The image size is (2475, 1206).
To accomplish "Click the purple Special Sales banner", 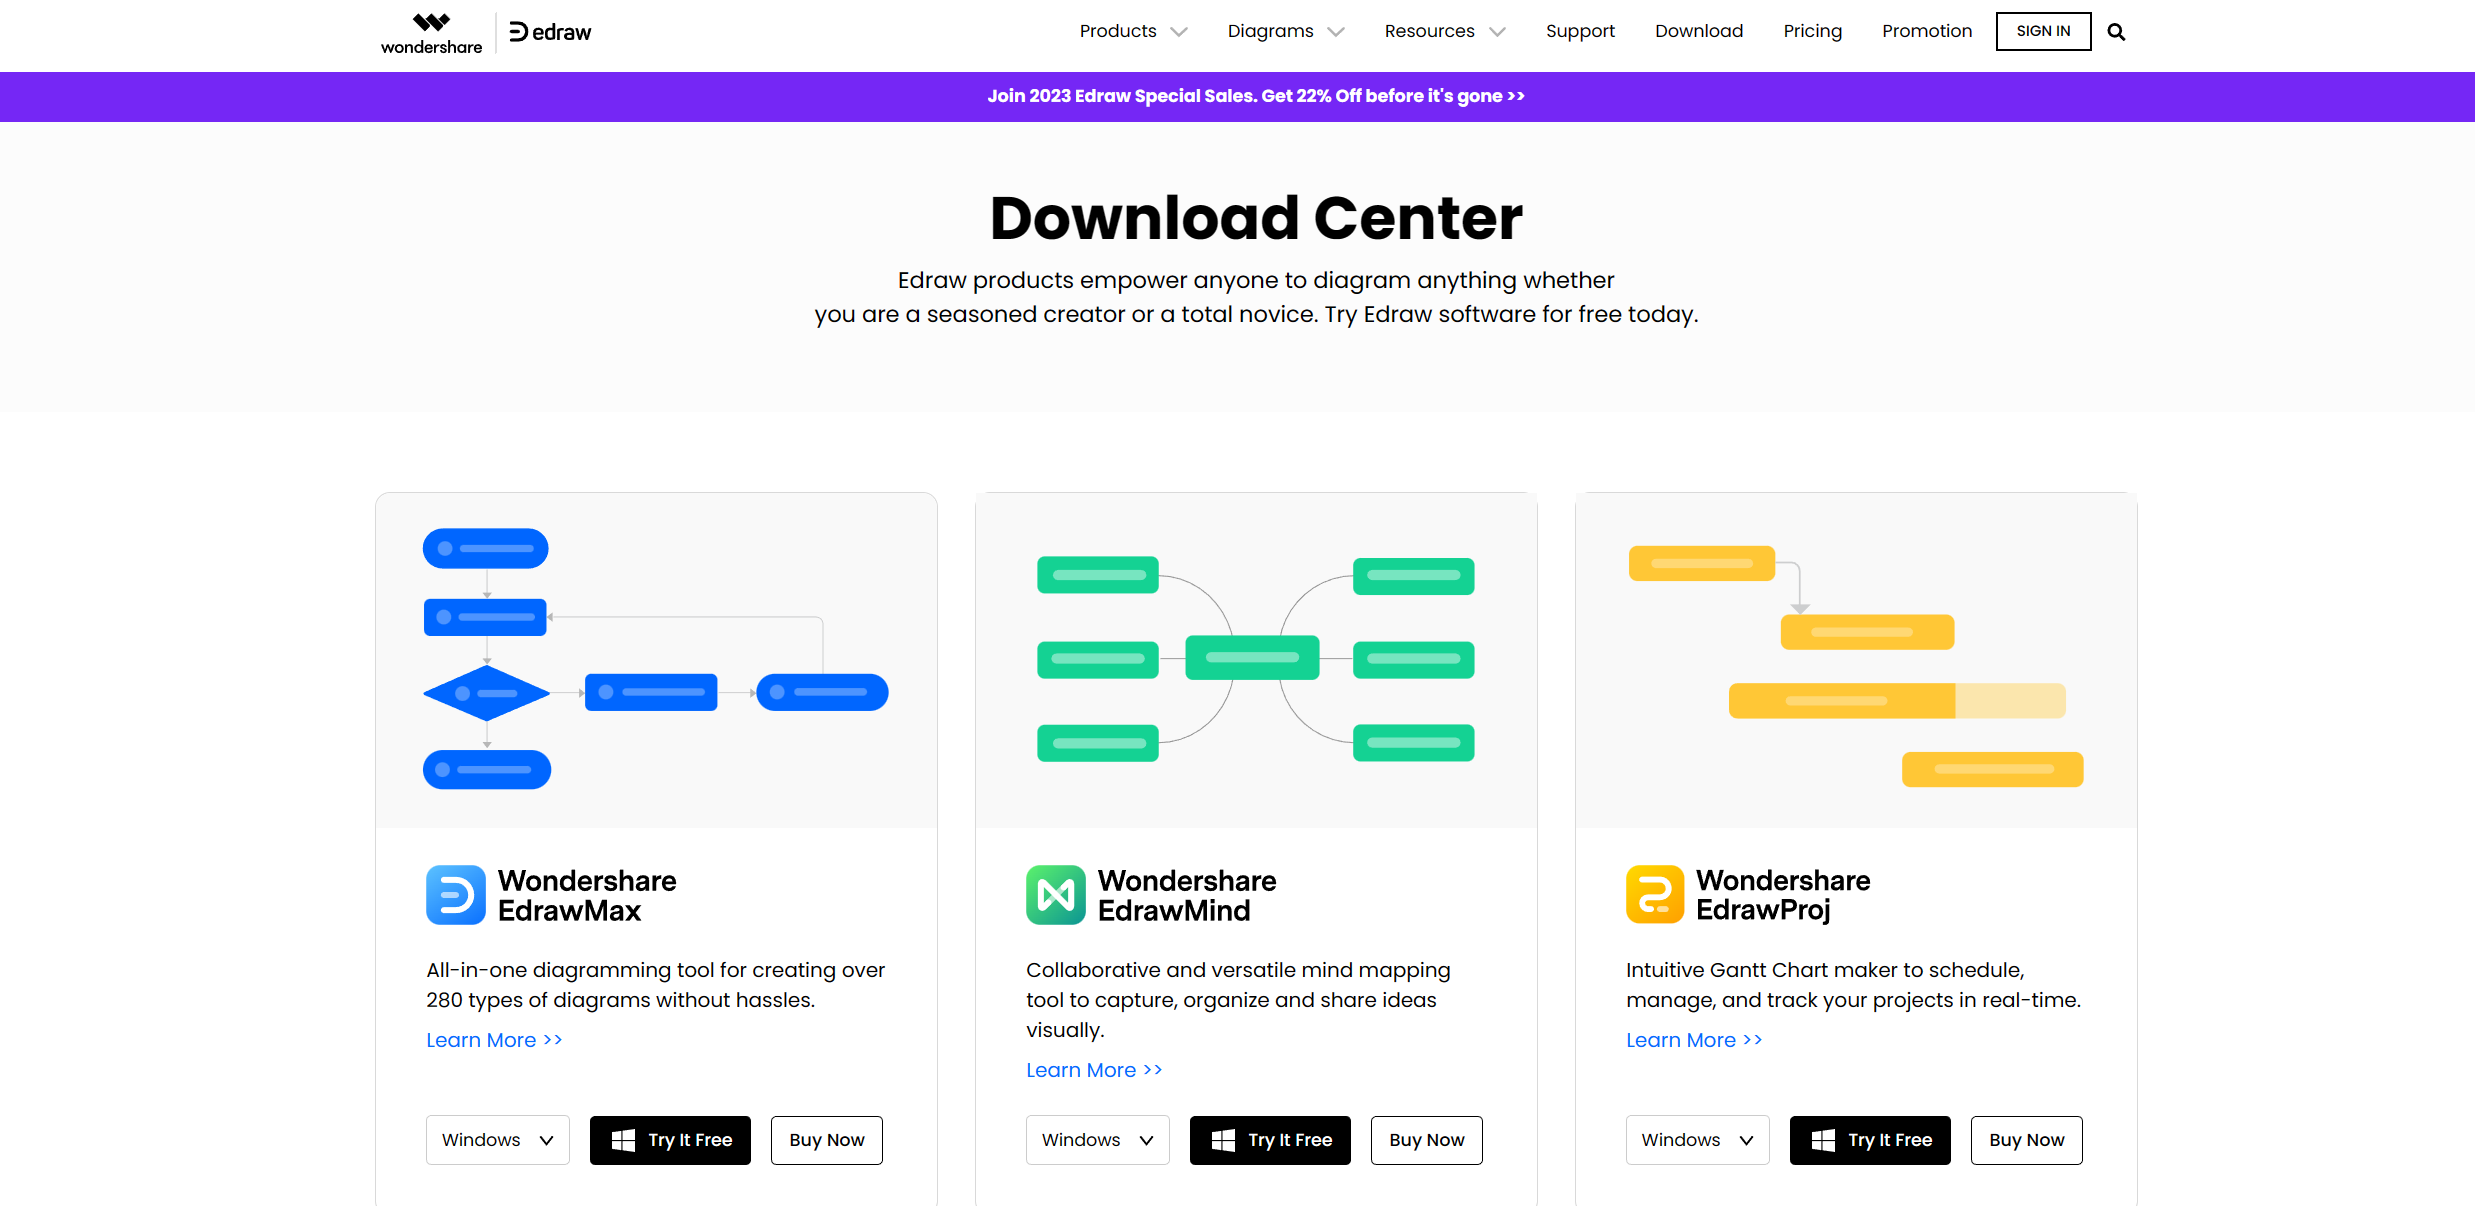I will click(x=1256, y=96).
